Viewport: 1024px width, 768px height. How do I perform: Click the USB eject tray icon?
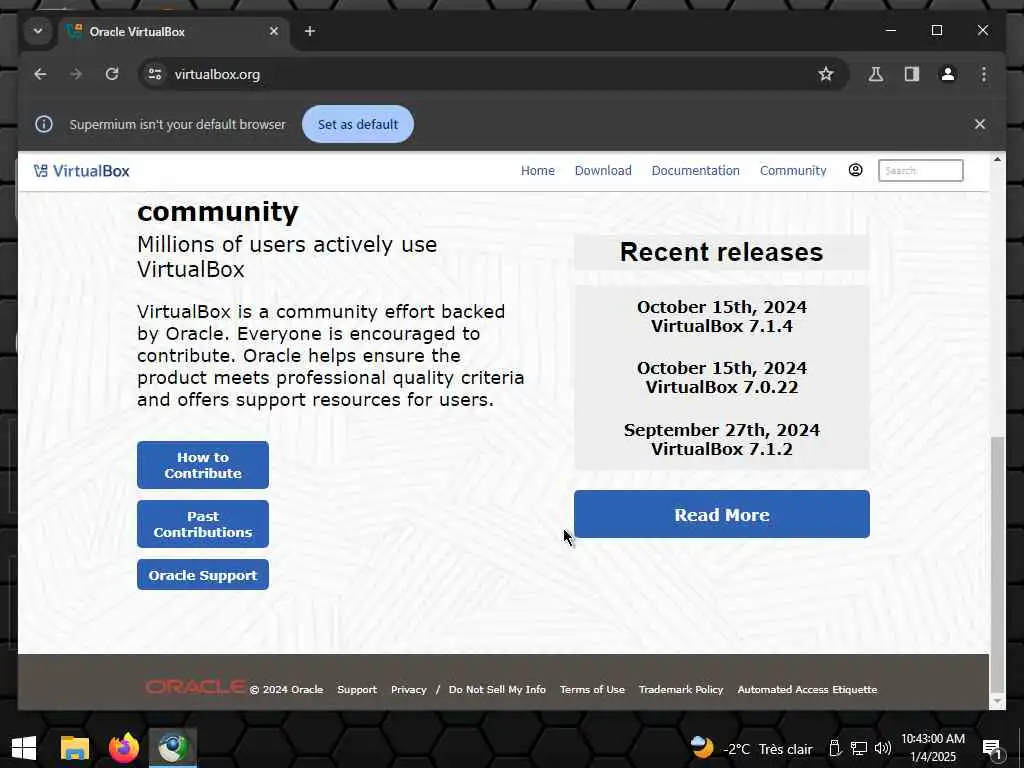[x=835, y=749]
